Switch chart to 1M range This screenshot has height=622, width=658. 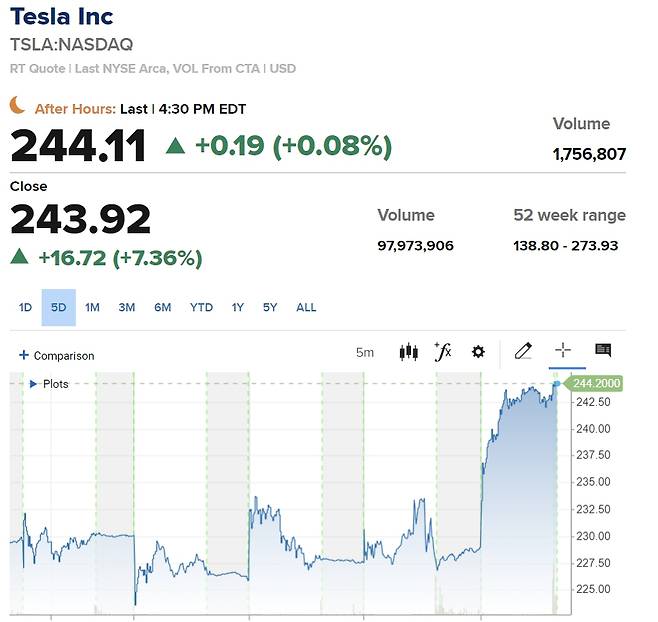(92, 308)
